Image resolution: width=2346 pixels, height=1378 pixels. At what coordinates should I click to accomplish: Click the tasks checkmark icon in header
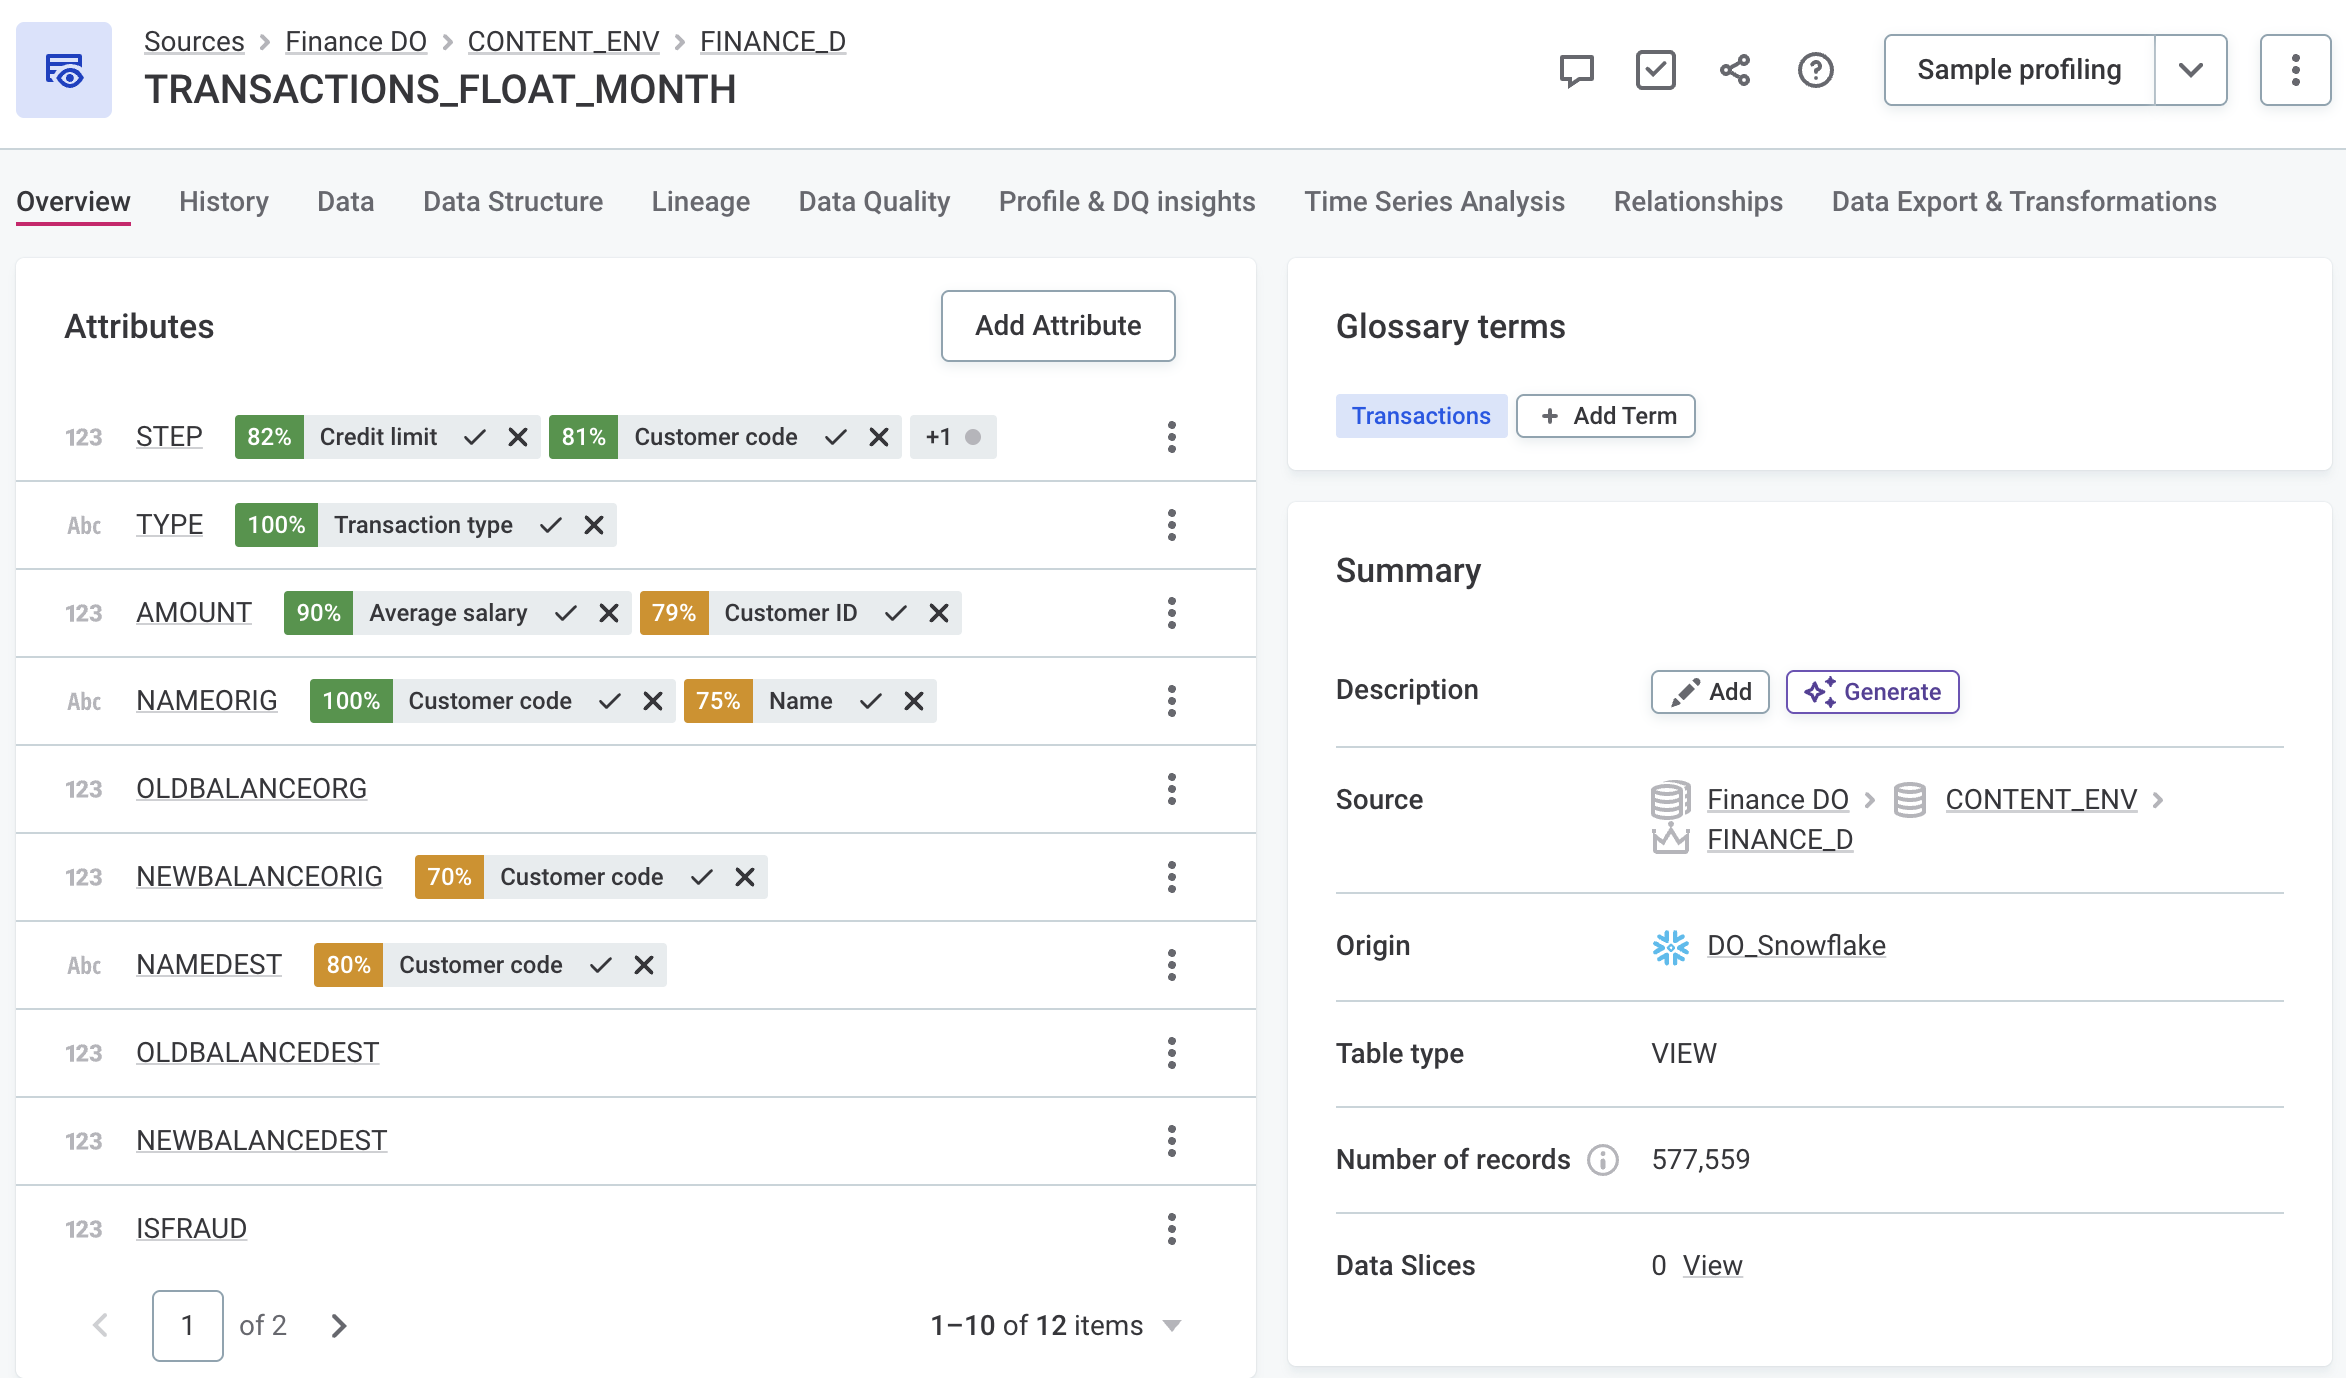(1655, 70)
